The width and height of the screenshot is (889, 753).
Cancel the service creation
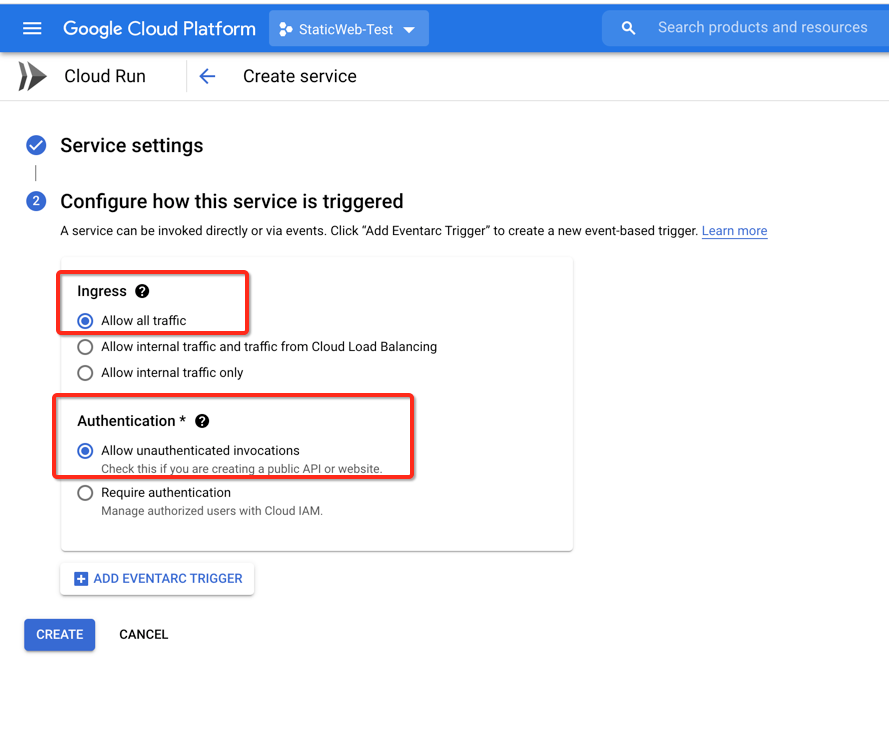pyautogui.click(x=143, y=634)
